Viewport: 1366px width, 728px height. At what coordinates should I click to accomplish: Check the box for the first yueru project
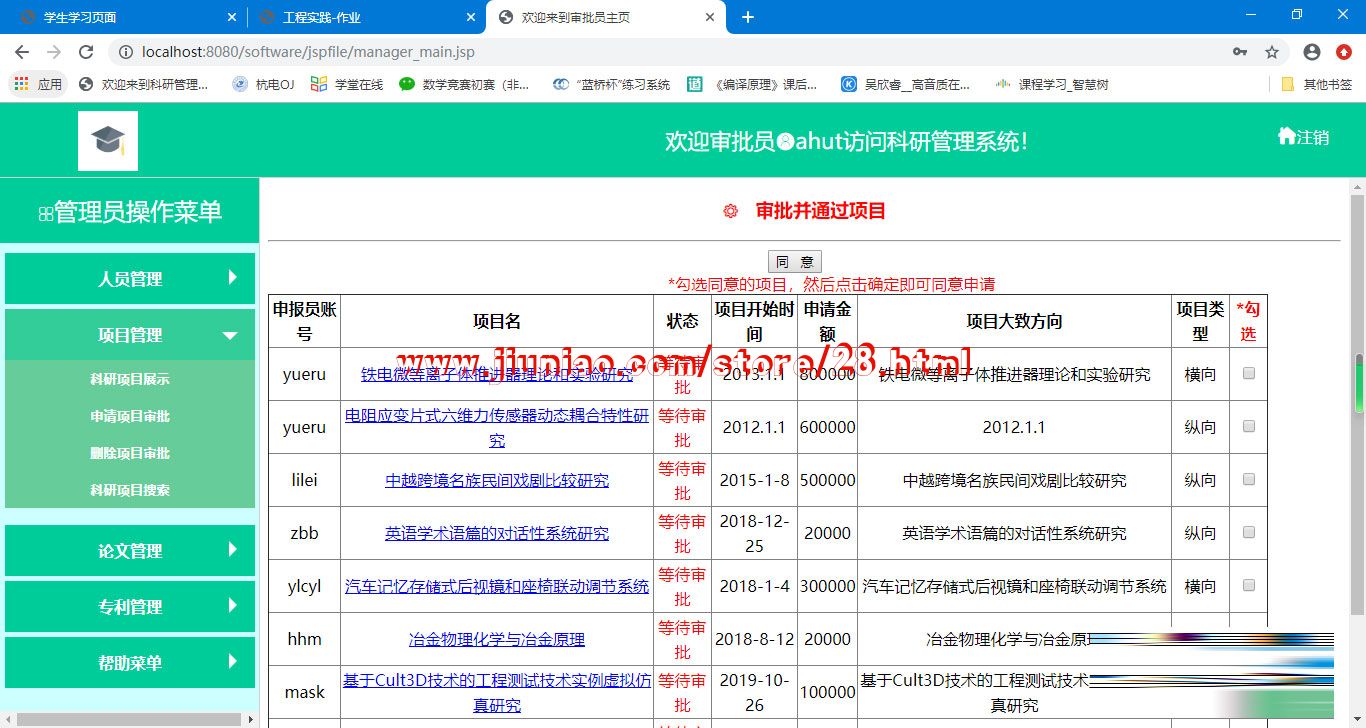[x=1248, y=373]
